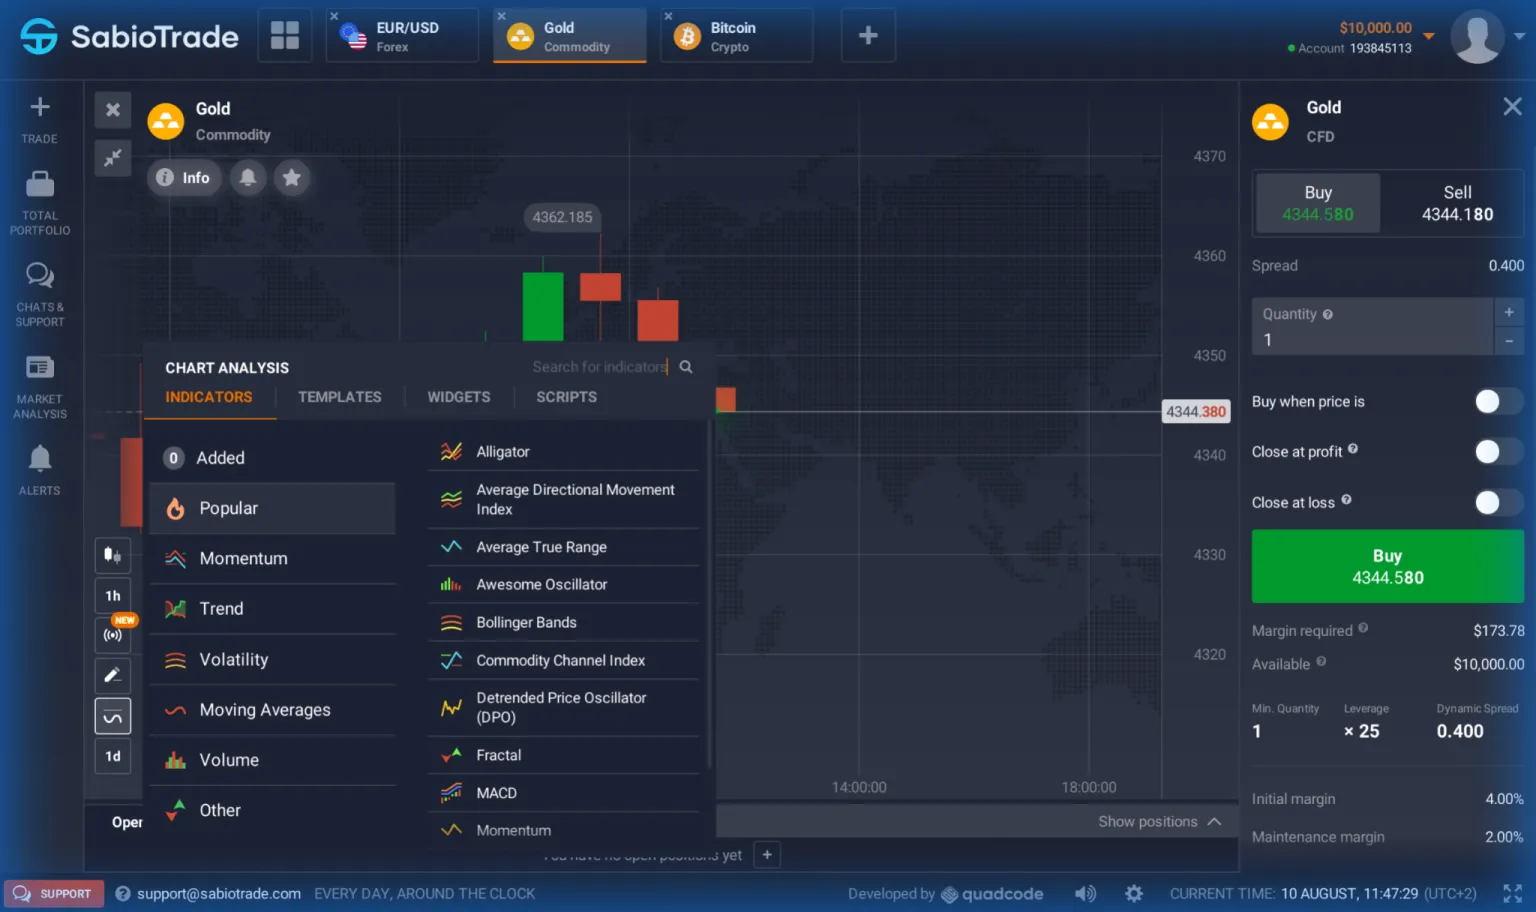Toggle Close at profit switch
This screenshot has width=1536, height=912.
(x=1497, y=451)
